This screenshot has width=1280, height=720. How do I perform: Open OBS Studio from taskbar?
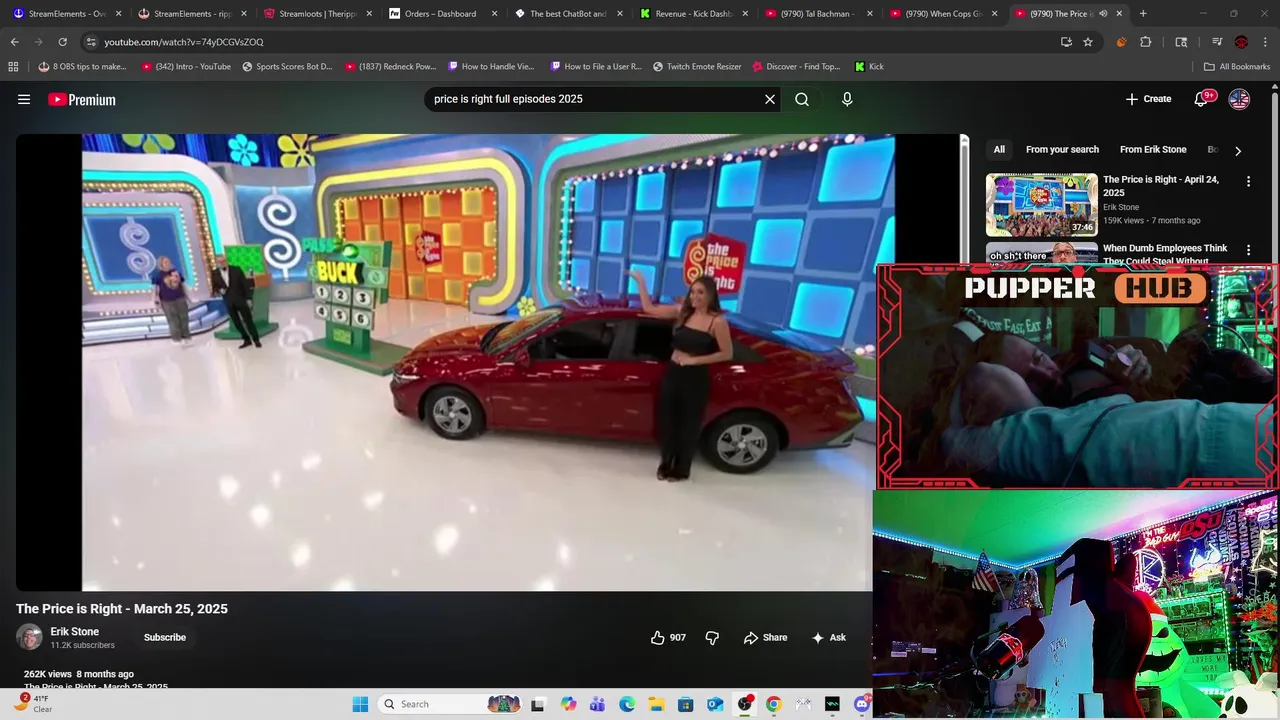pyautogui.click(x=744, y=704)
